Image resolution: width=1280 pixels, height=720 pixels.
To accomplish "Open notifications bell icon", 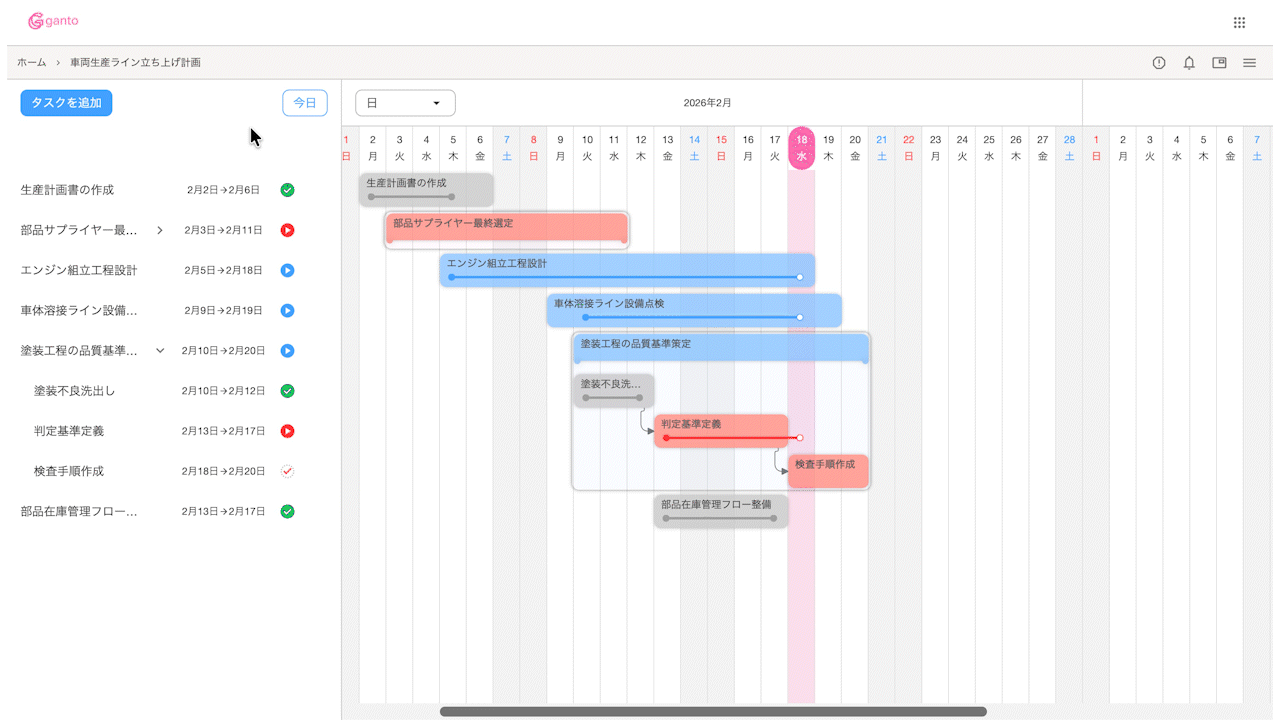I will click(x=1189, y=63).
